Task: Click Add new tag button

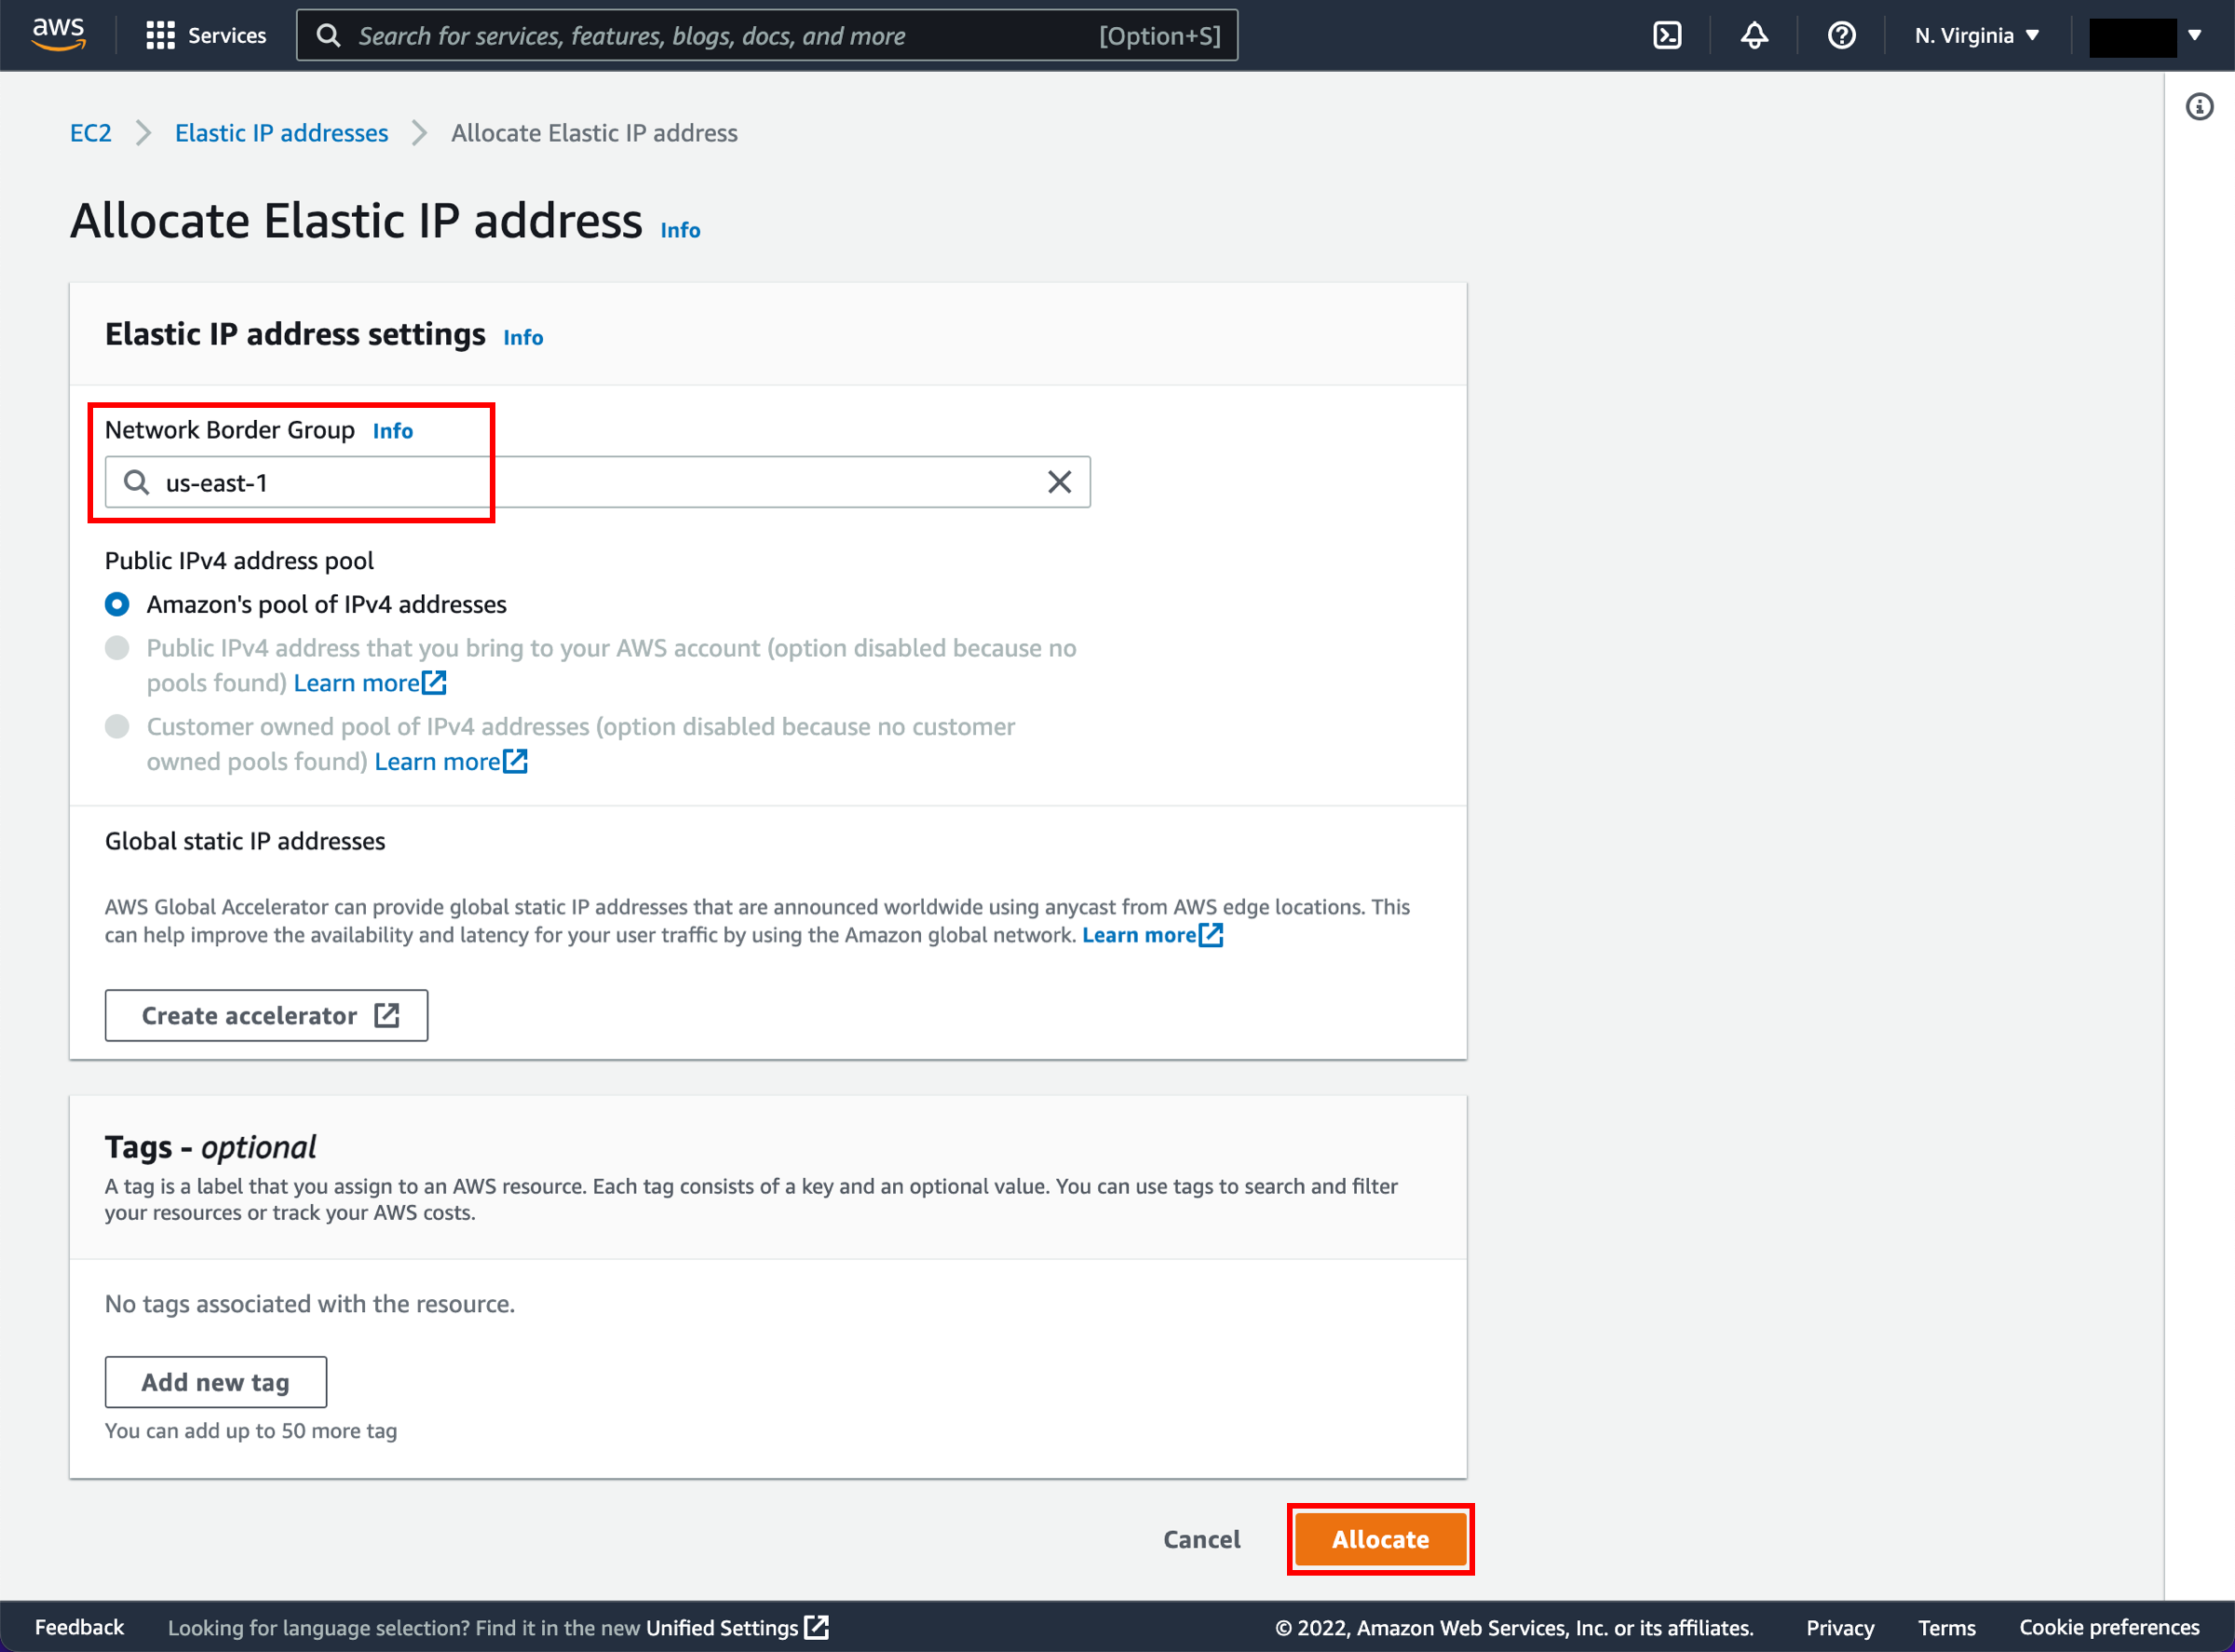Action: (x=215, y=1382)
